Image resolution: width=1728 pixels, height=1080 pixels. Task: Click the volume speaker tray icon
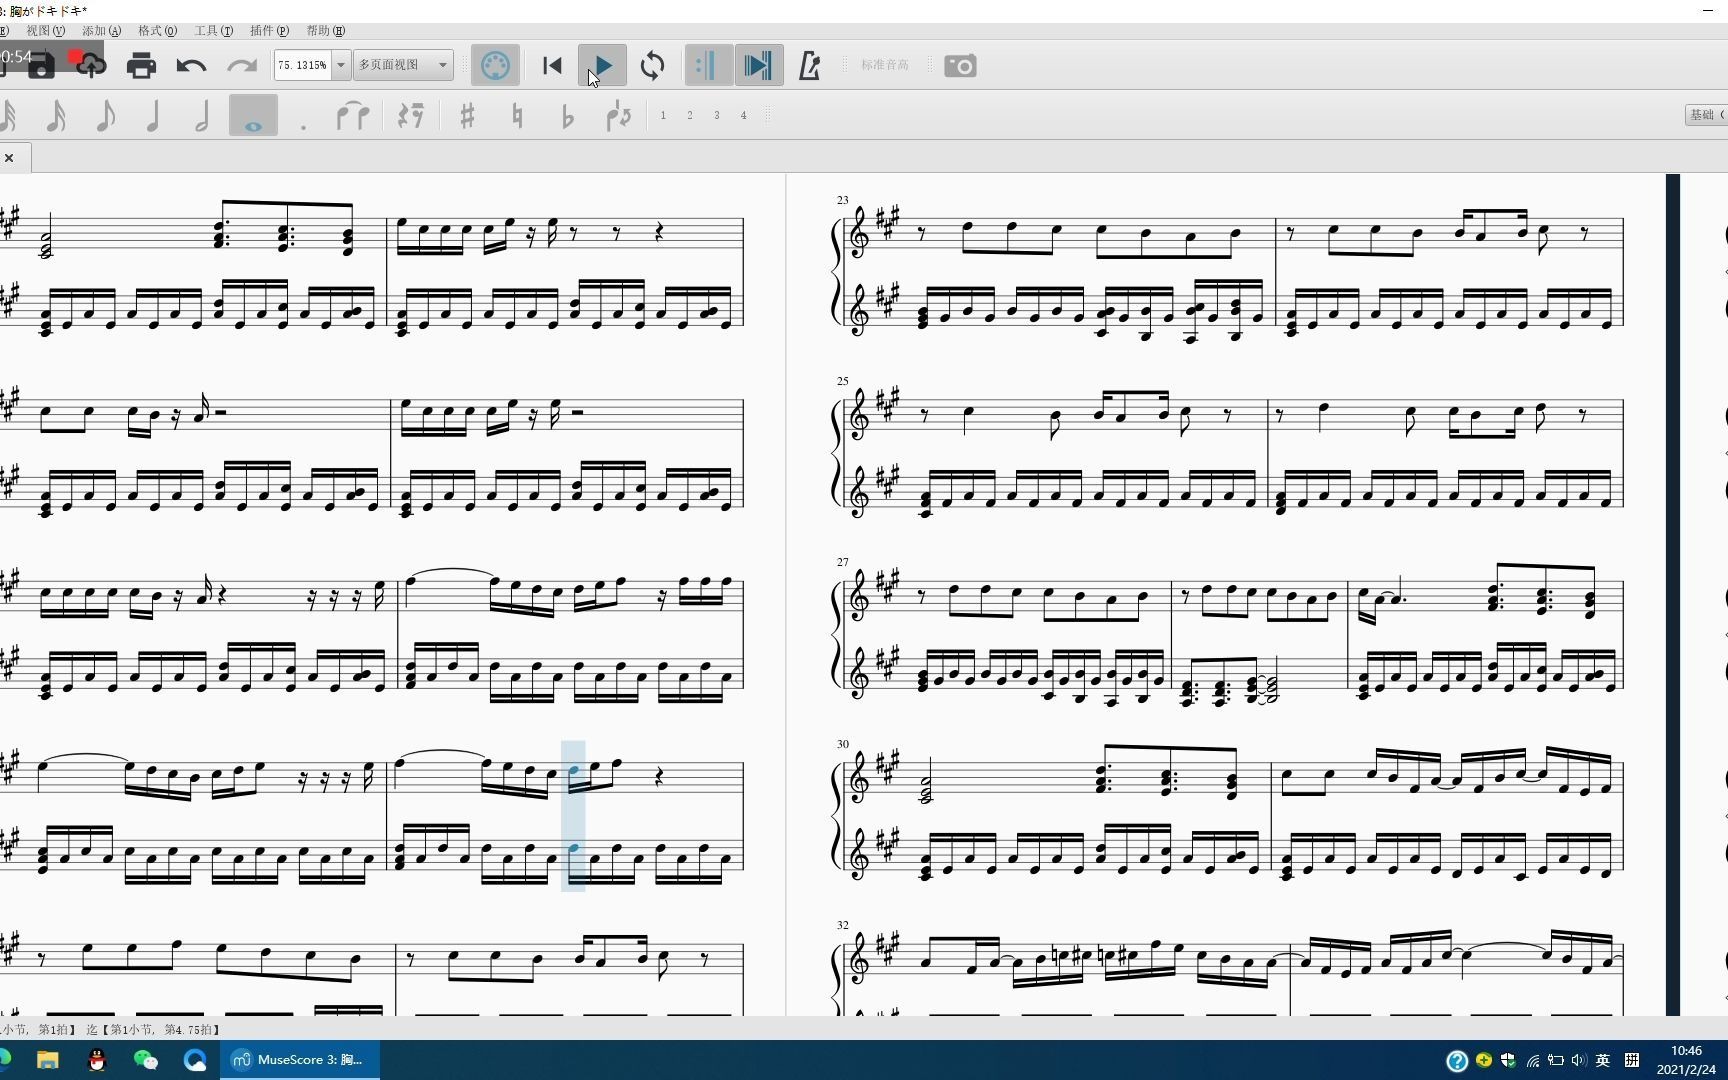pos(1579,1061)
